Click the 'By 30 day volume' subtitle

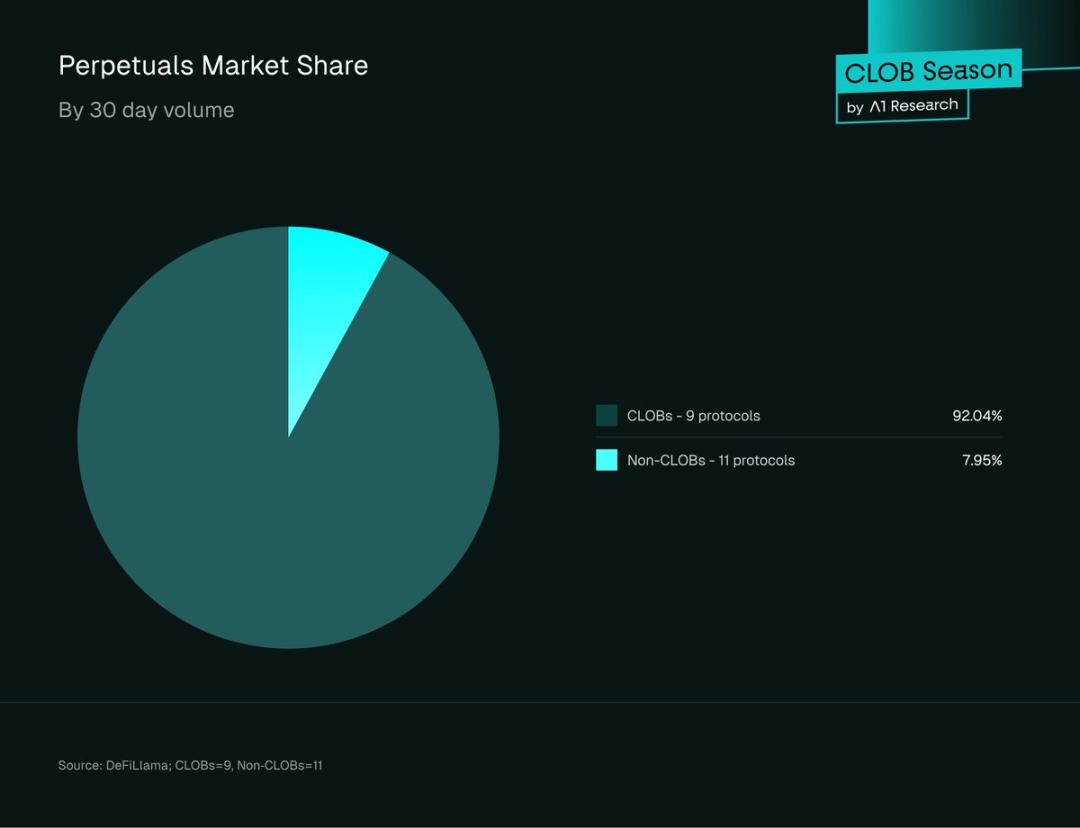click(x=146, y=110)
